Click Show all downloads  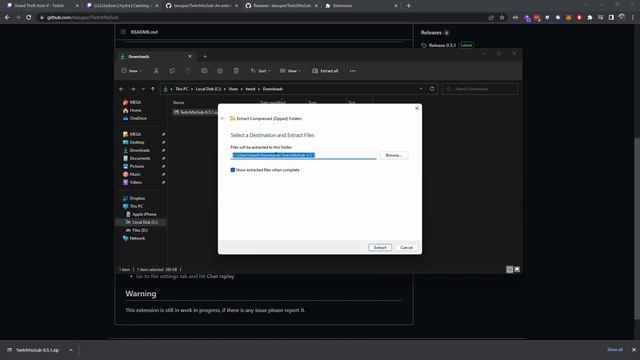coord(615,350)
